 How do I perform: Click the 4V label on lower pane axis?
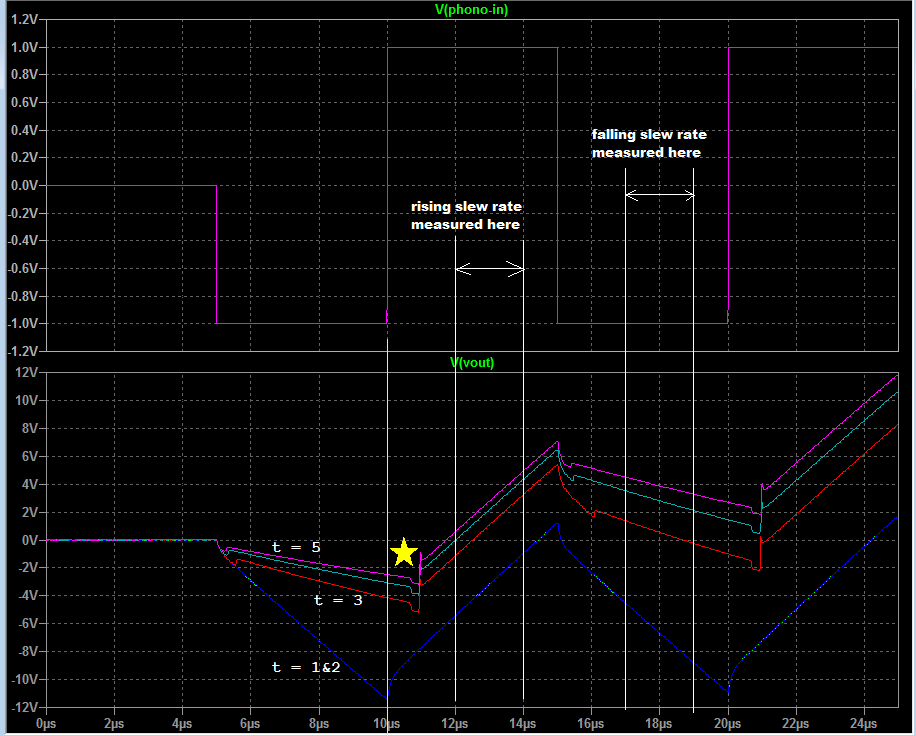(30, 484)
